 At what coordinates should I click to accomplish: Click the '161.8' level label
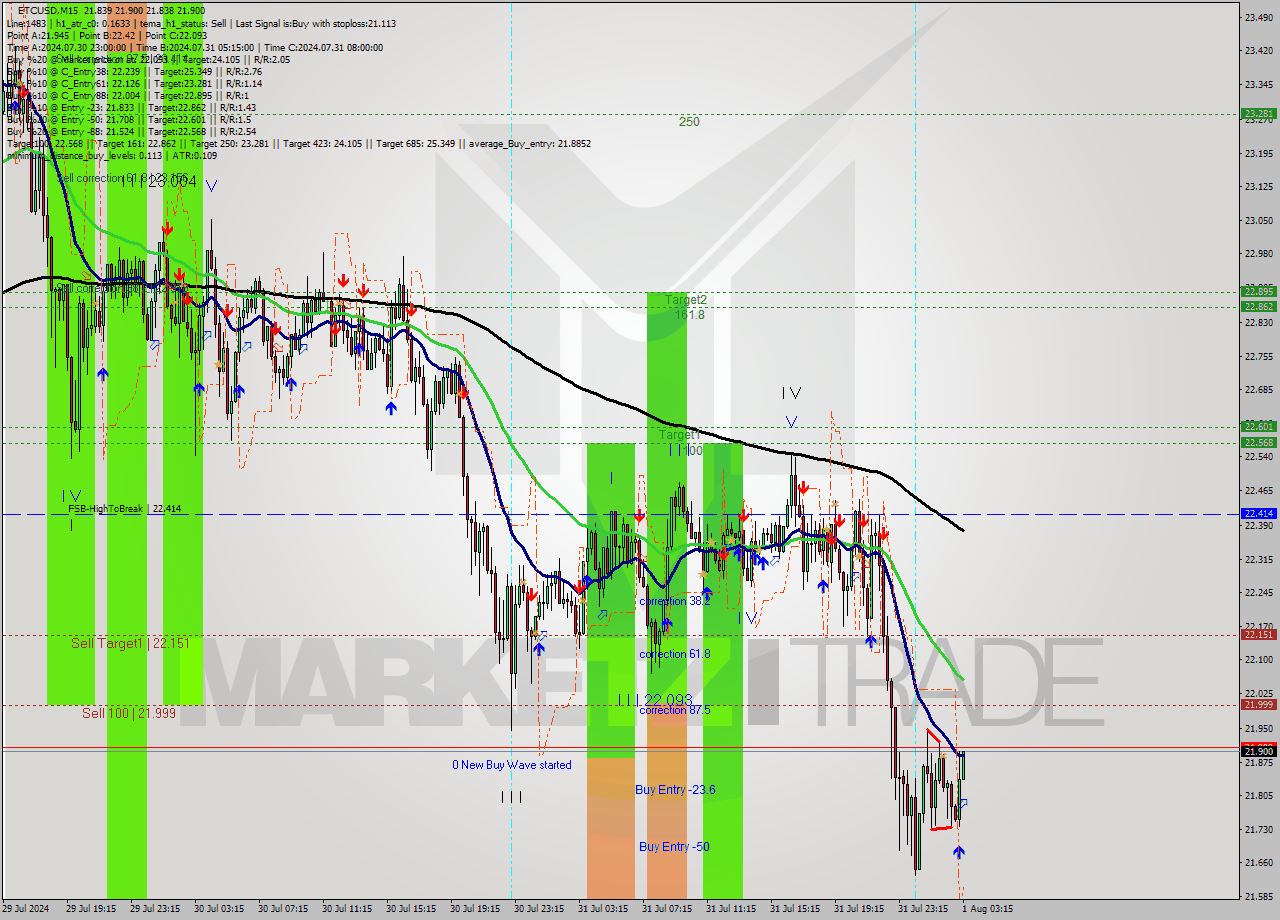pyautogui.click(x=689, y=314)
